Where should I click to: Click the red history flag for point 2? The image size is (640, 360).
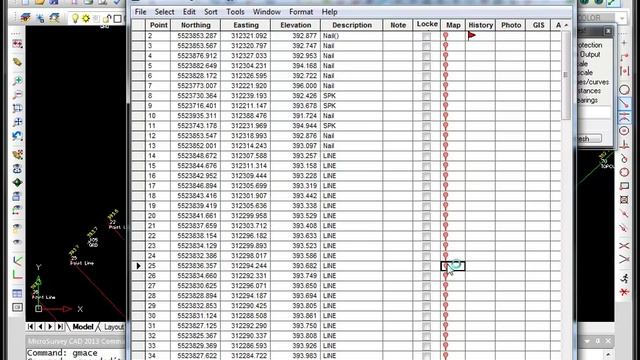tap(471, 36)
